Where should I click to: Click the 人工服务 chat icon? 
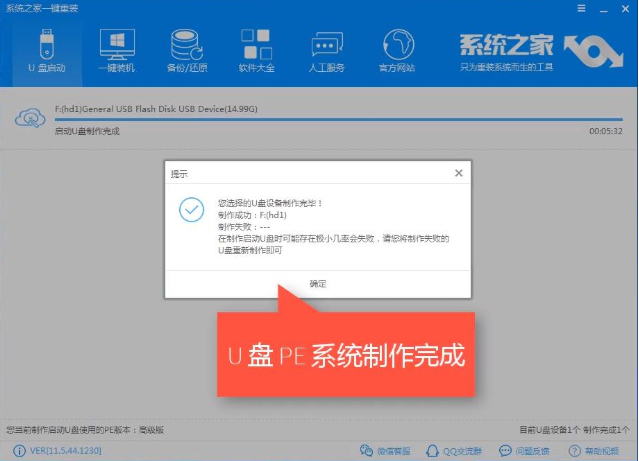tap(326, 50)
